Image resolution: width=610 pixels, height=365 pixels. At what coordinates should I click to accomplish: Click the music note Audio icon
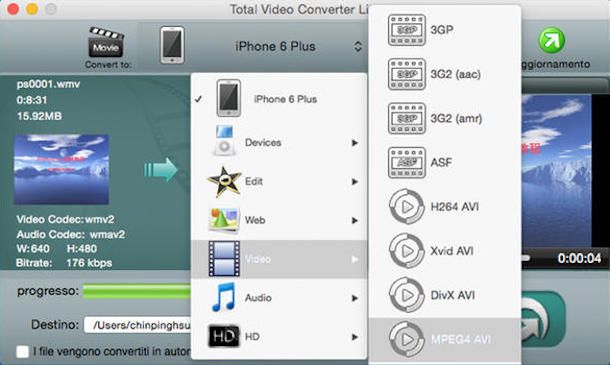tap(224, 297)
